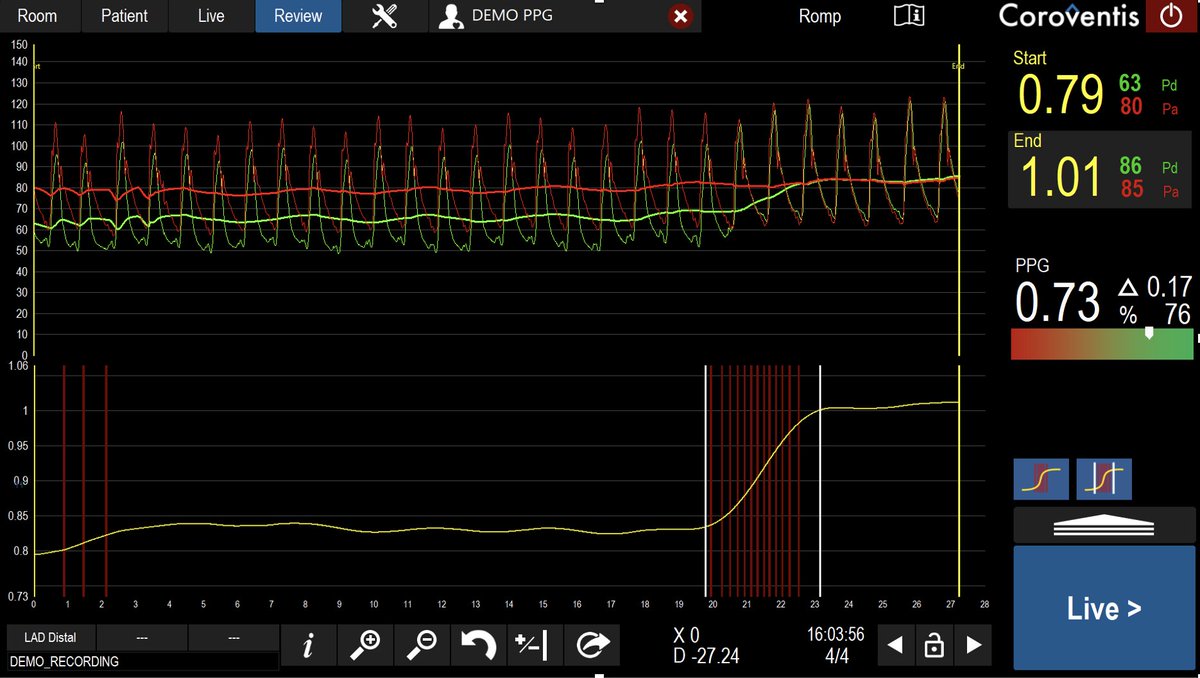Click the red power button
The height and width of the screenshot is (678, 1200).
tap(1170, 16)
